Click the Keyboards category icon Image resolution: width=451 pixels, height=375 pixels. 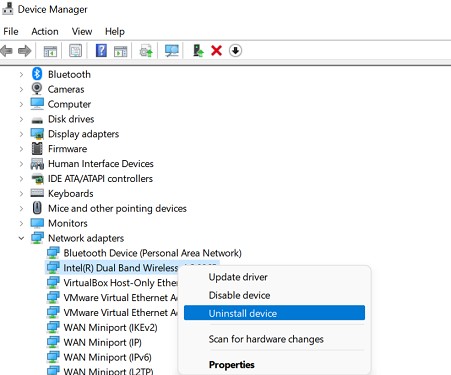point(37,193)
